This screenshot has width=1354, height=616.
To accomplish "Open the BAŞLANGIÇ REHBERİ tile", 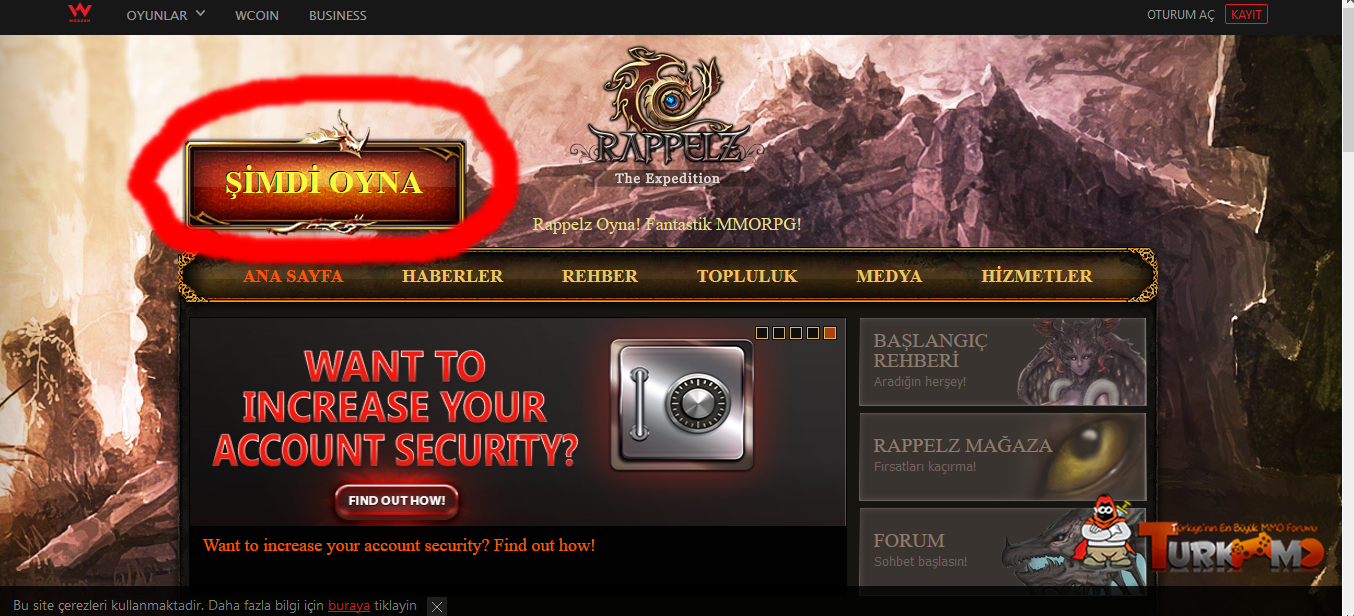I will pos(1003,362).
